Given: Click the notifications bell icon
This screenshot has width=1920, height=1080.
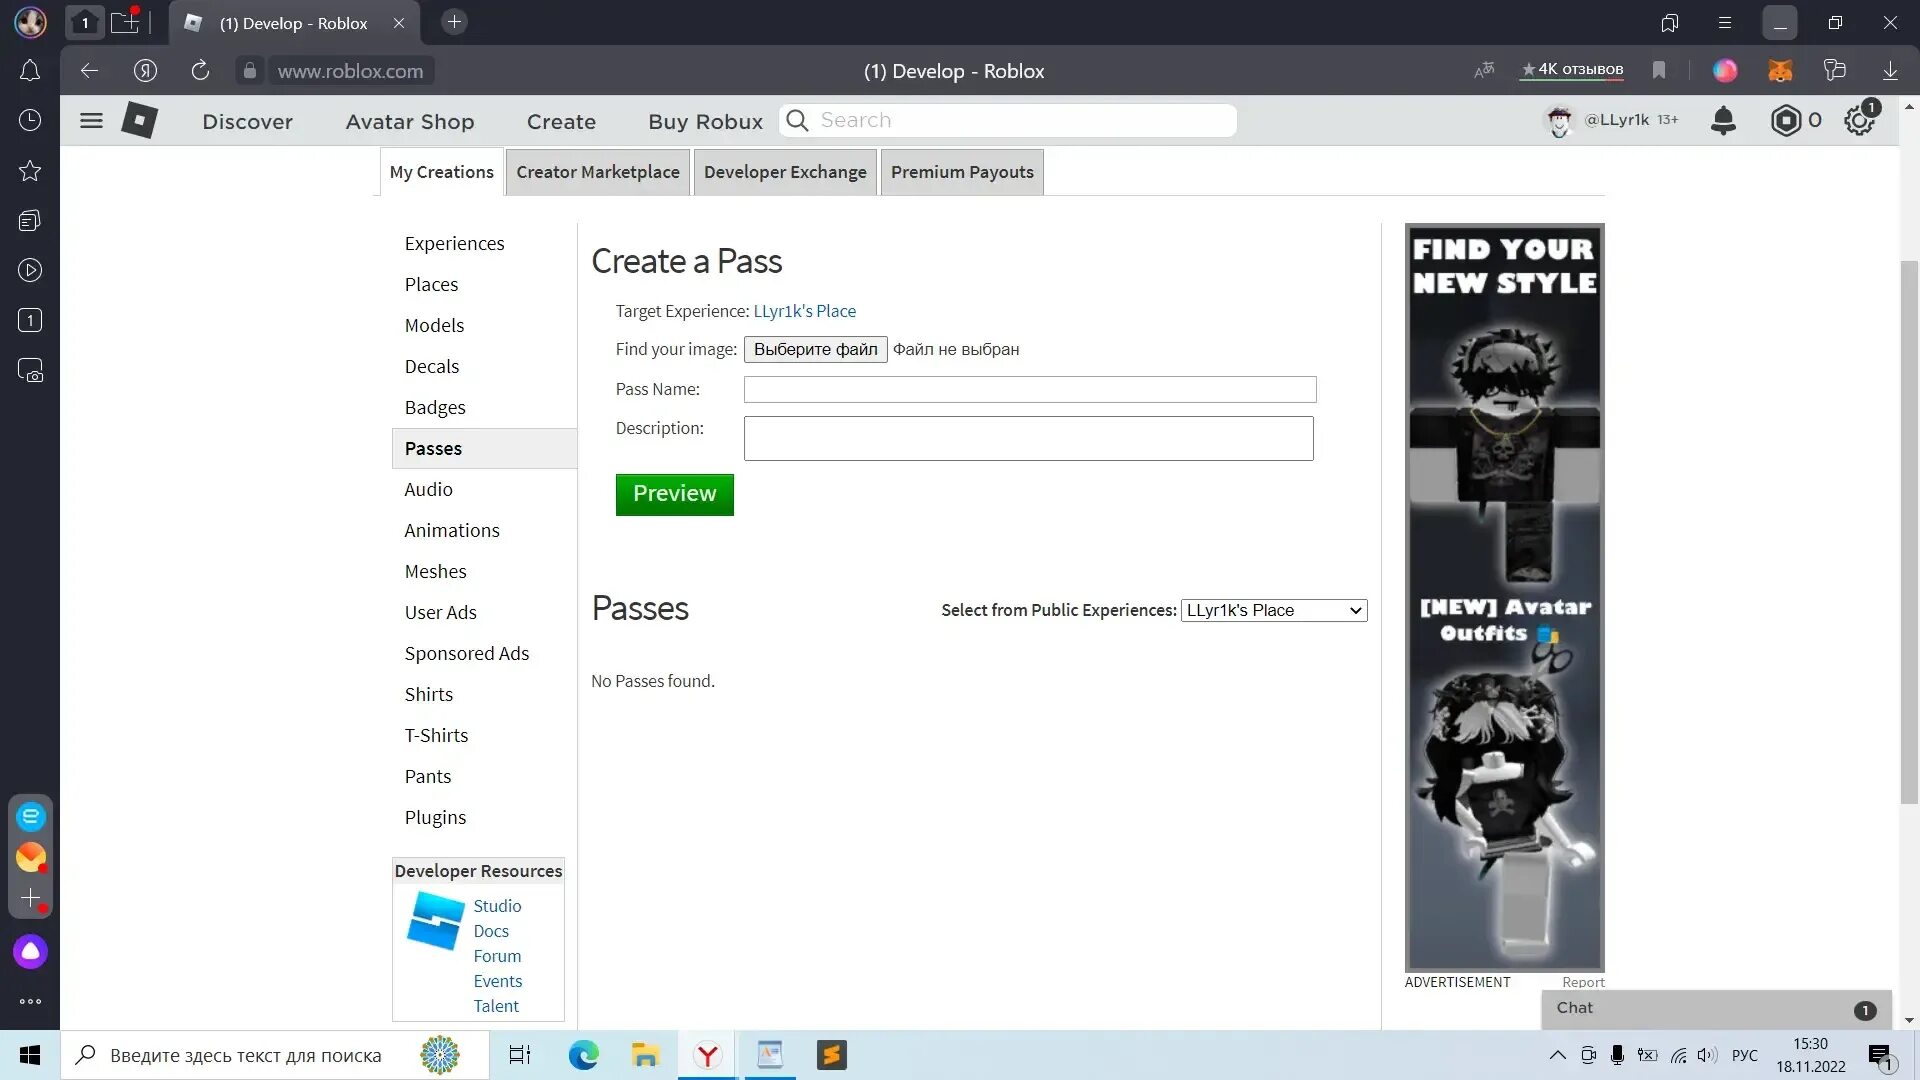Looking at the screenshot, I should click(x=1724, y=120).
